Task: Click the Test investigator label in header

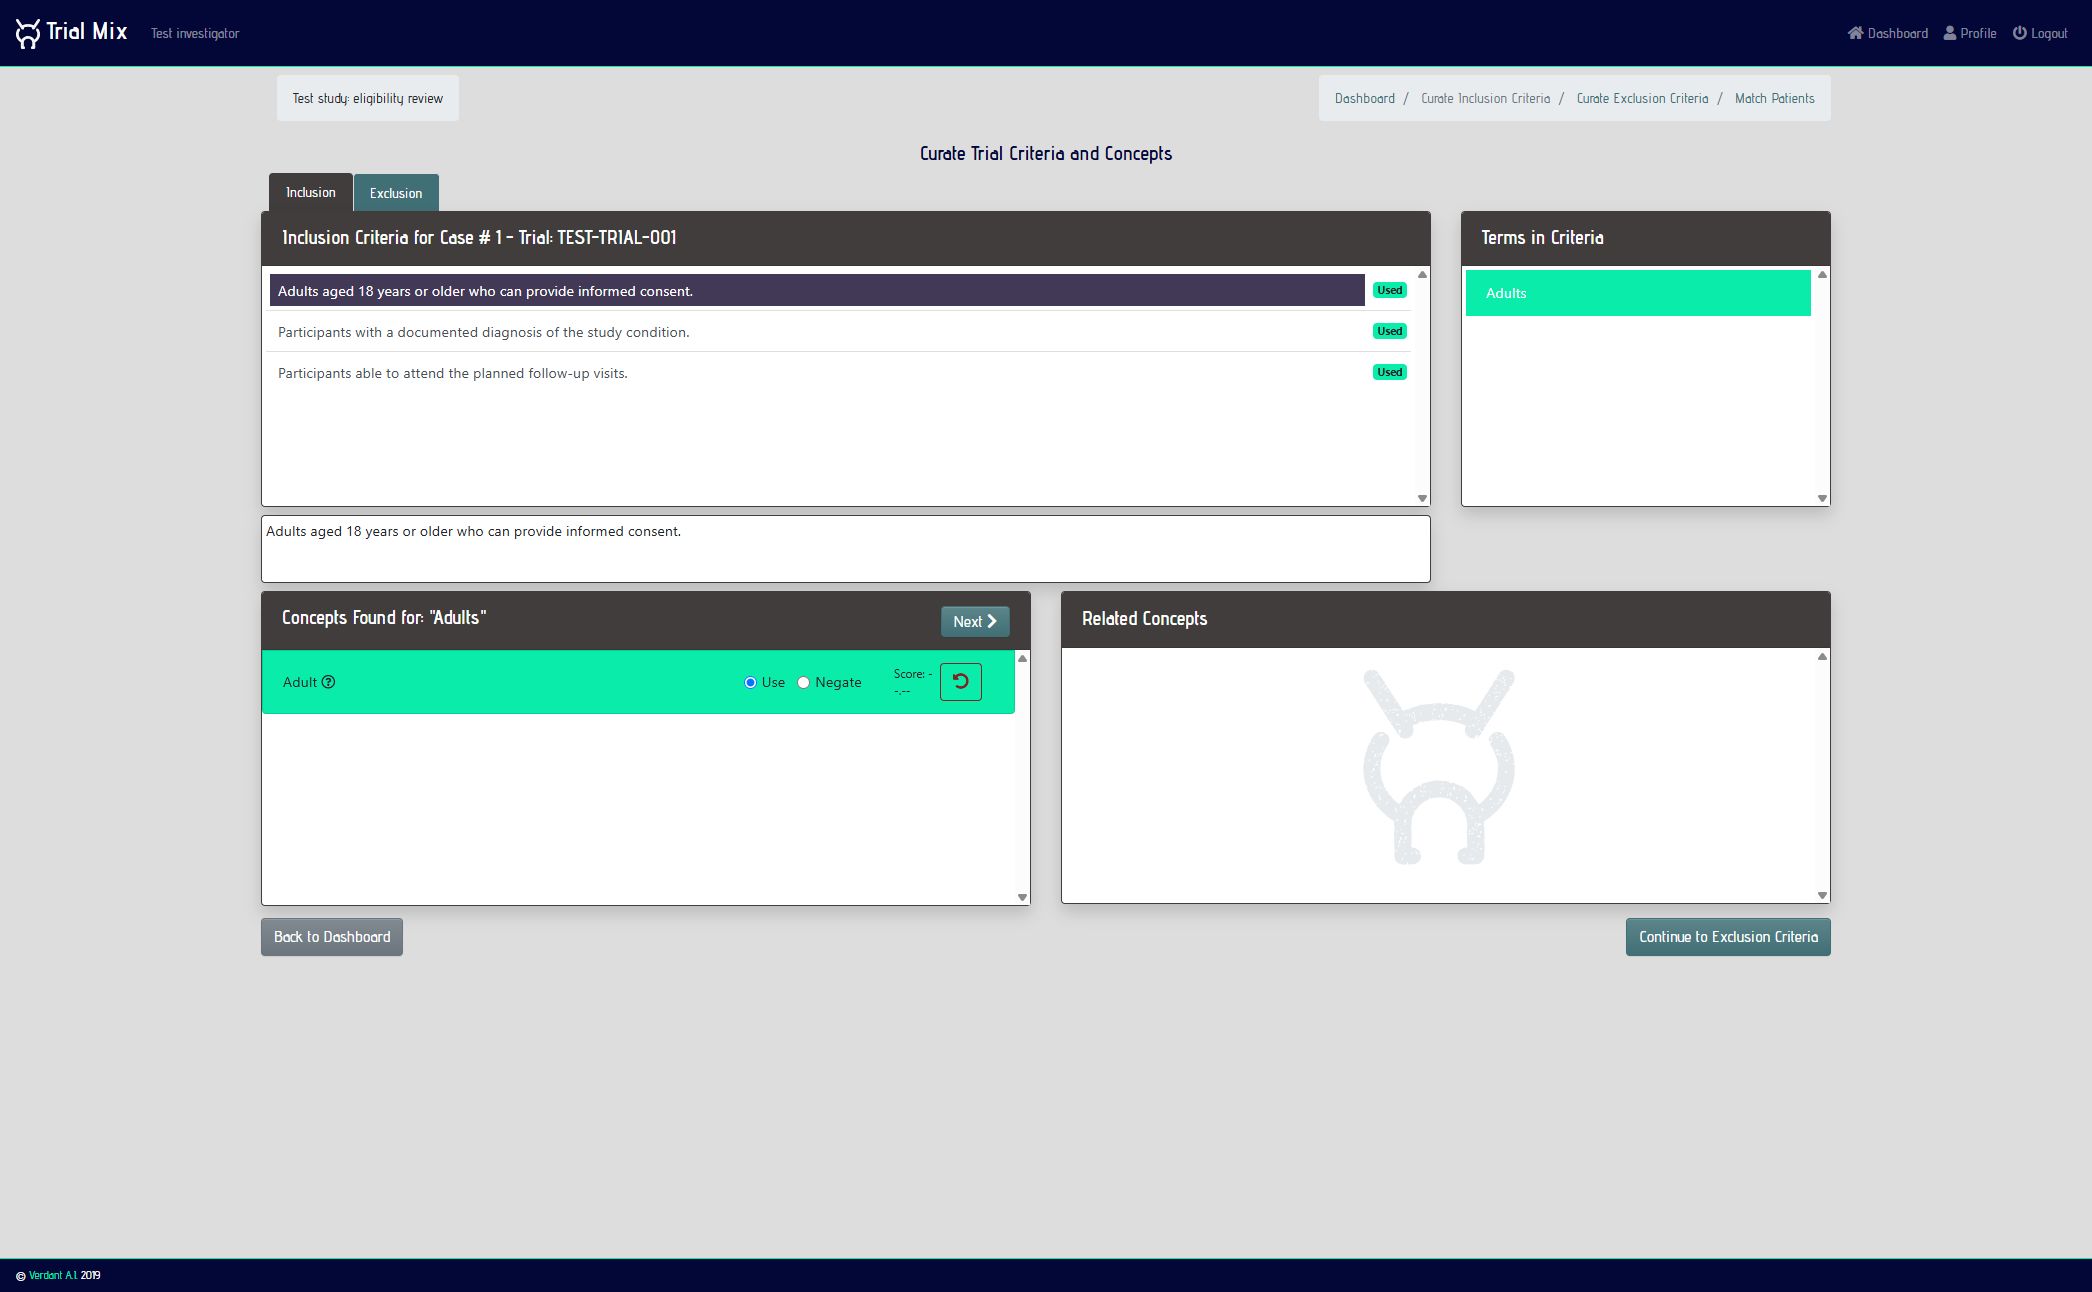Action: click(x=195, y=33)
